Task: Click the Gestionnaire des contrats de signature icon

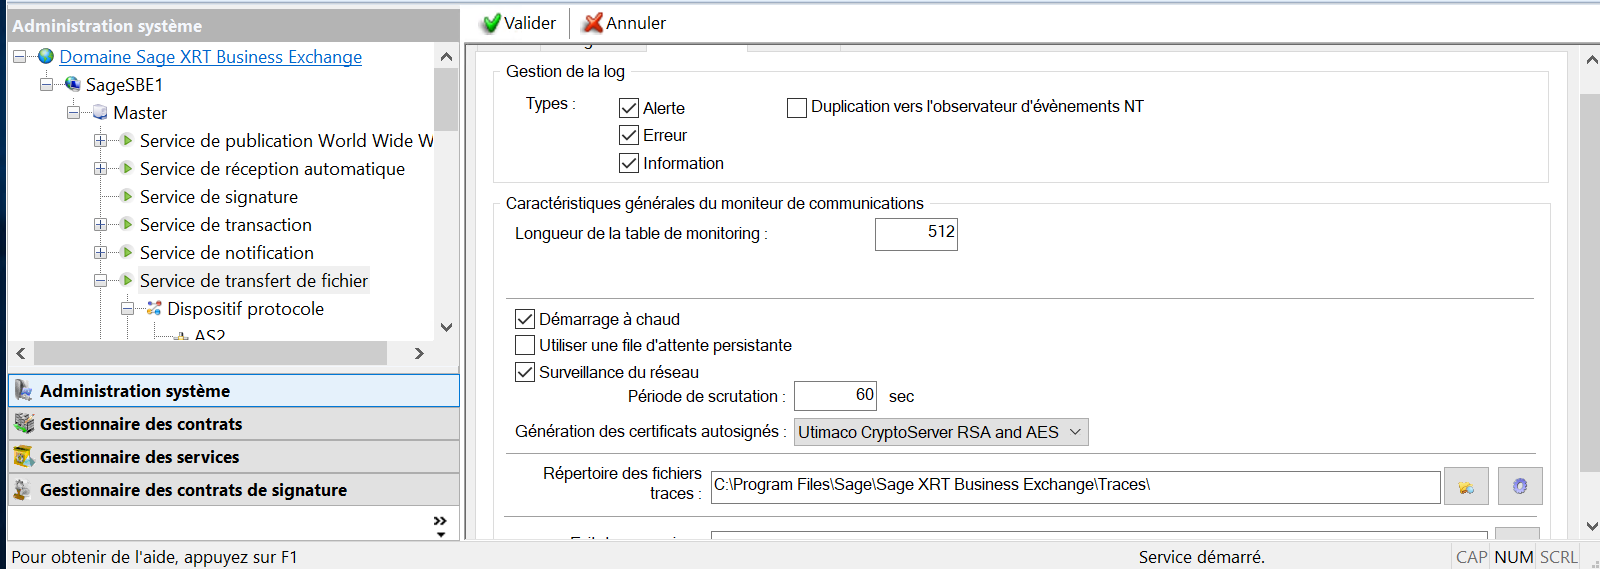Action: pos(24,490)
